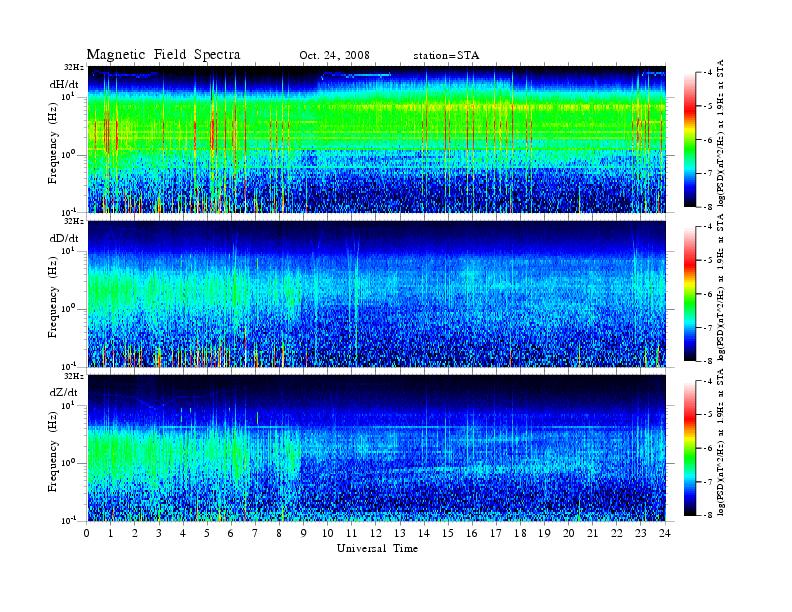Click hour "2" on the time axis
This screenshot has height=612, width=792.
tap(135, 534)
